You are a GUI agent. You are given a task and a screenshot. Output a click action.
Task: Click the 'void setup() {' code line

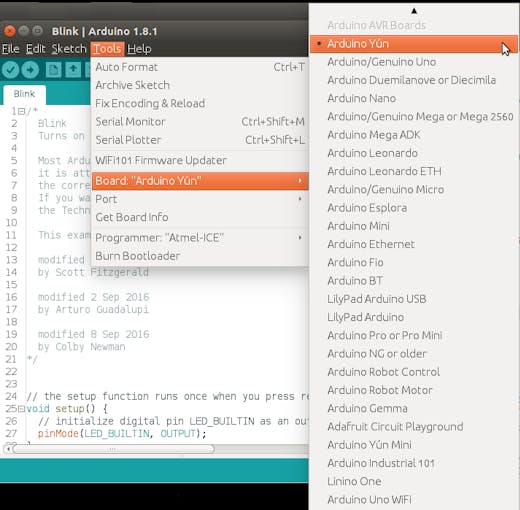67,409
